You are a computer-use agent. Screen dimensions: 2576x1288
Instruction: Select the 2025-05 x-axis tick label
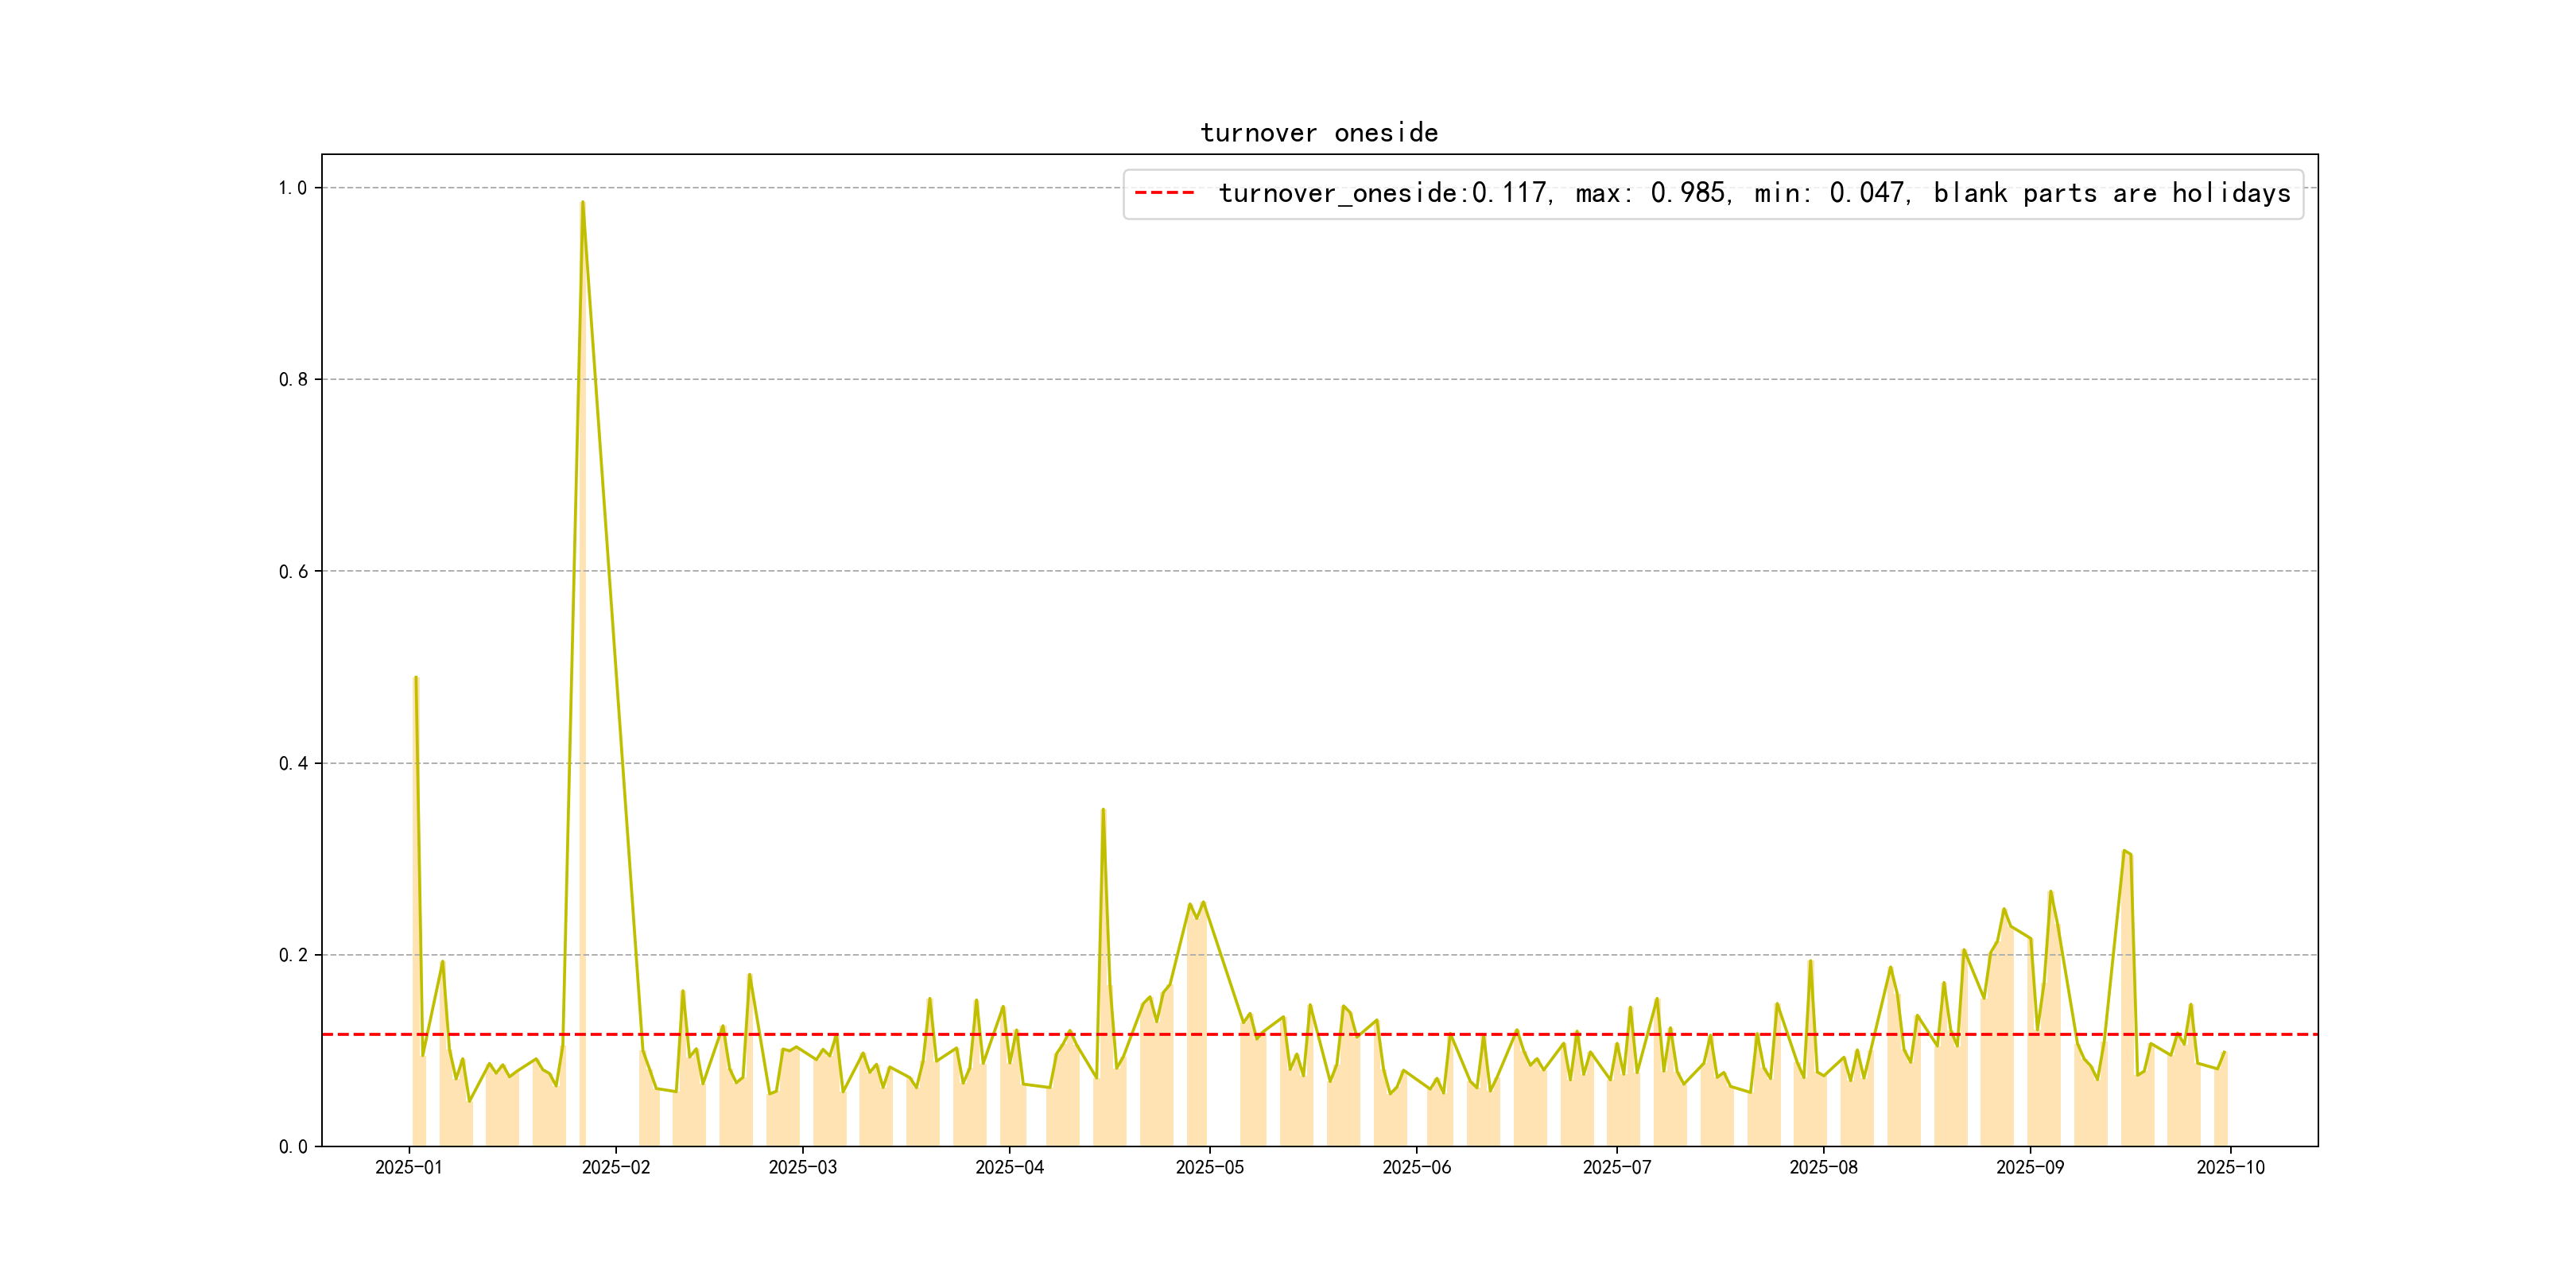(1209, 1167)
